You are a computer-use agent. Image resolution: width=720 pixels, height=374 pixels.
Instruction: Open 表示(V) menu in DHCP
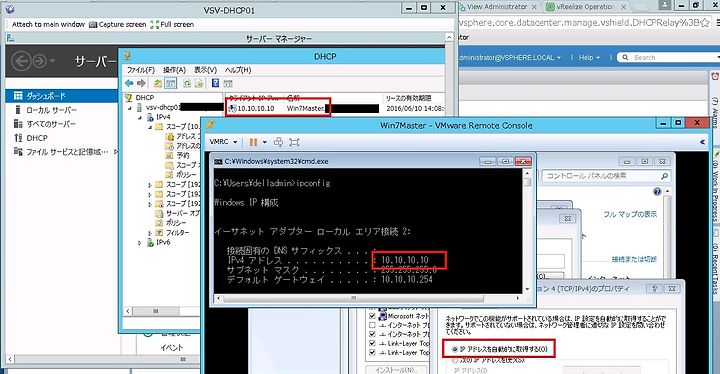205,70
